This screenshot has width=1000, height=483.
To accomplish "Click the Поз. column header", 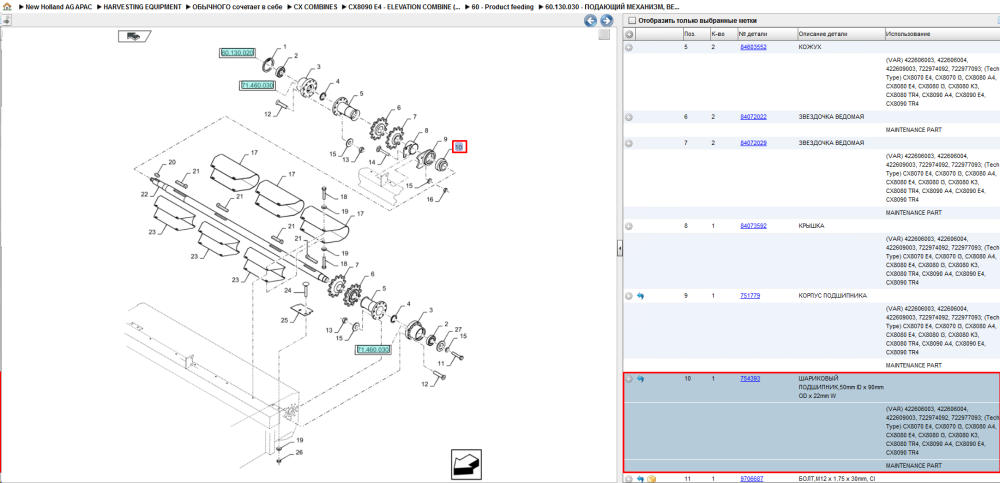I will click(x=695, y=34).
